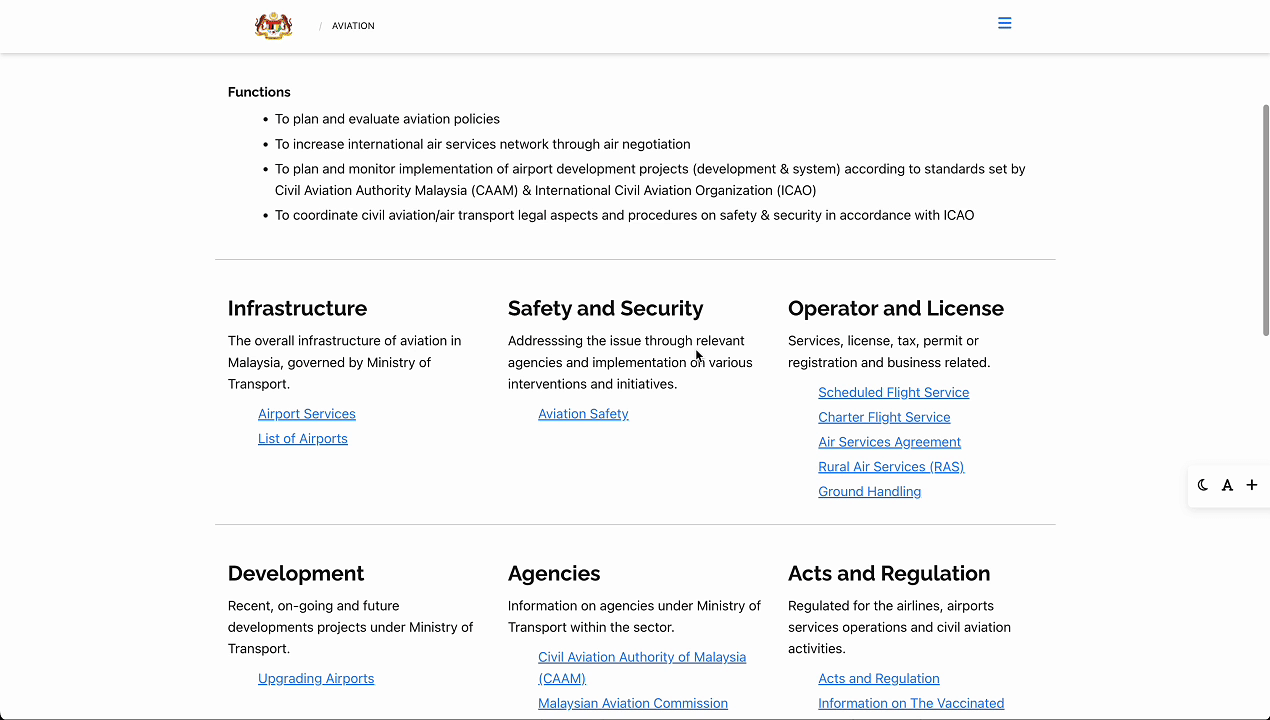1270x720 pixels.
Task: Visit Malaysian Aviation Commission link
Action: click(x=632, y=704)
